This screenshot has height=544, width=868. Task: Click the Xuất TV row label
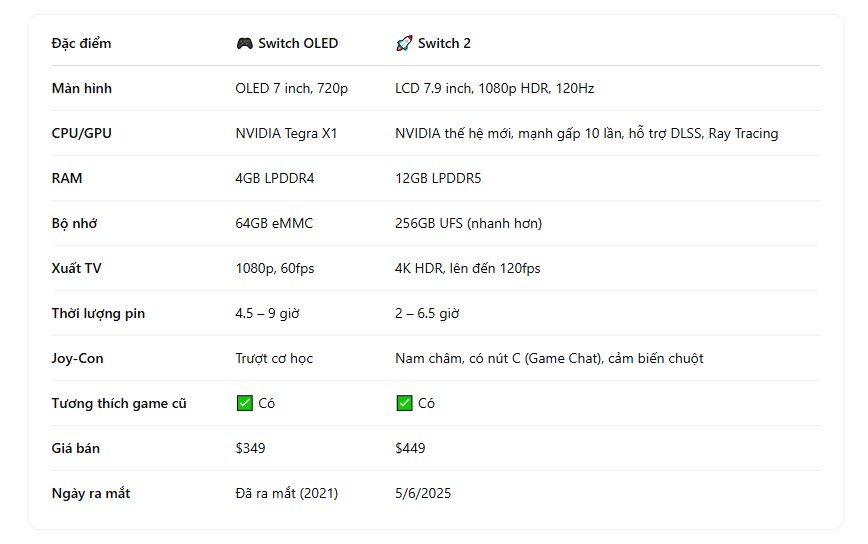(78, 269)
